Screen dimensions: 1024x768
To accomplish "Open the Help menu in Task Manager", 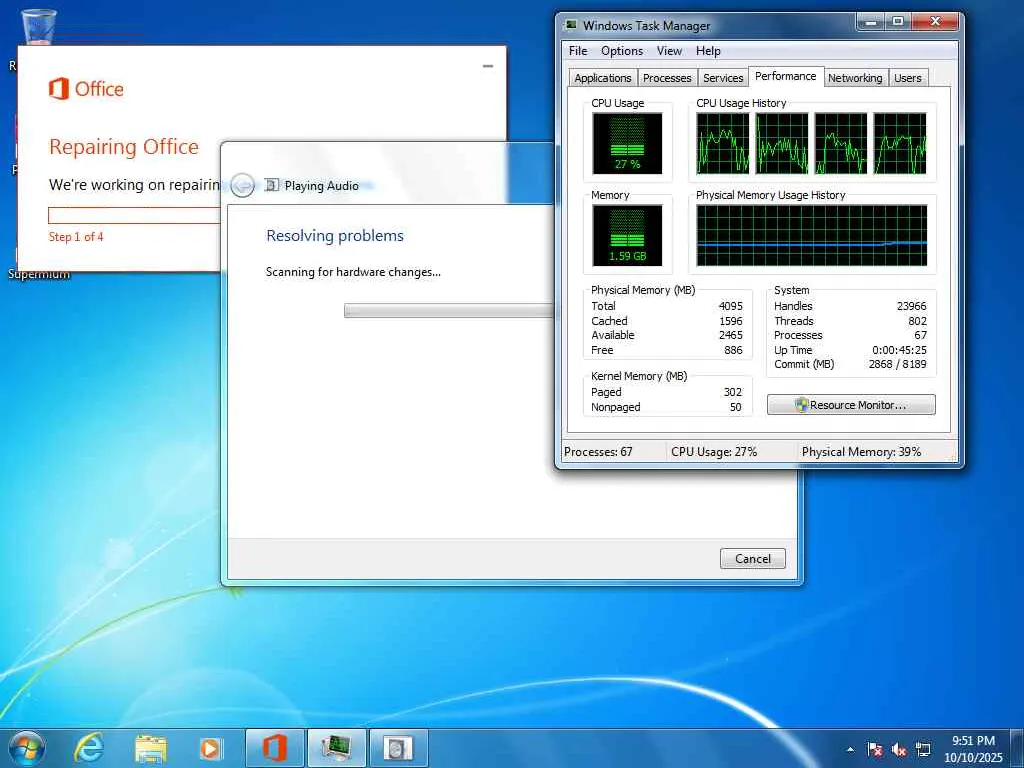I will pyautogui.click(x=708, y=51).
